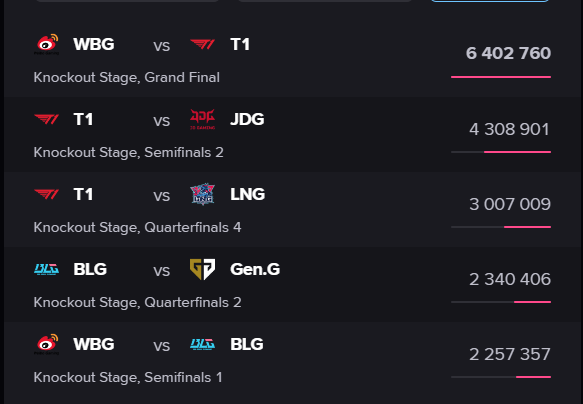Click the viewer bar under 4 308 901

501,152
